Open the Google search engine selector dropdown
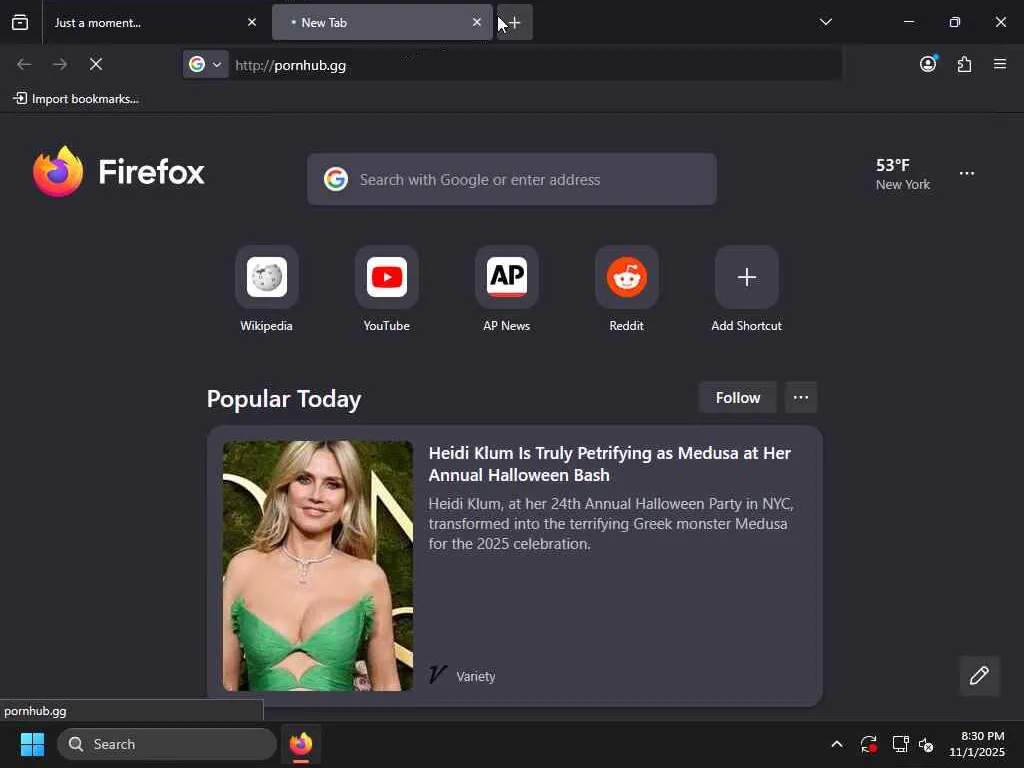The image size is (1024, 768). [206, 64]
